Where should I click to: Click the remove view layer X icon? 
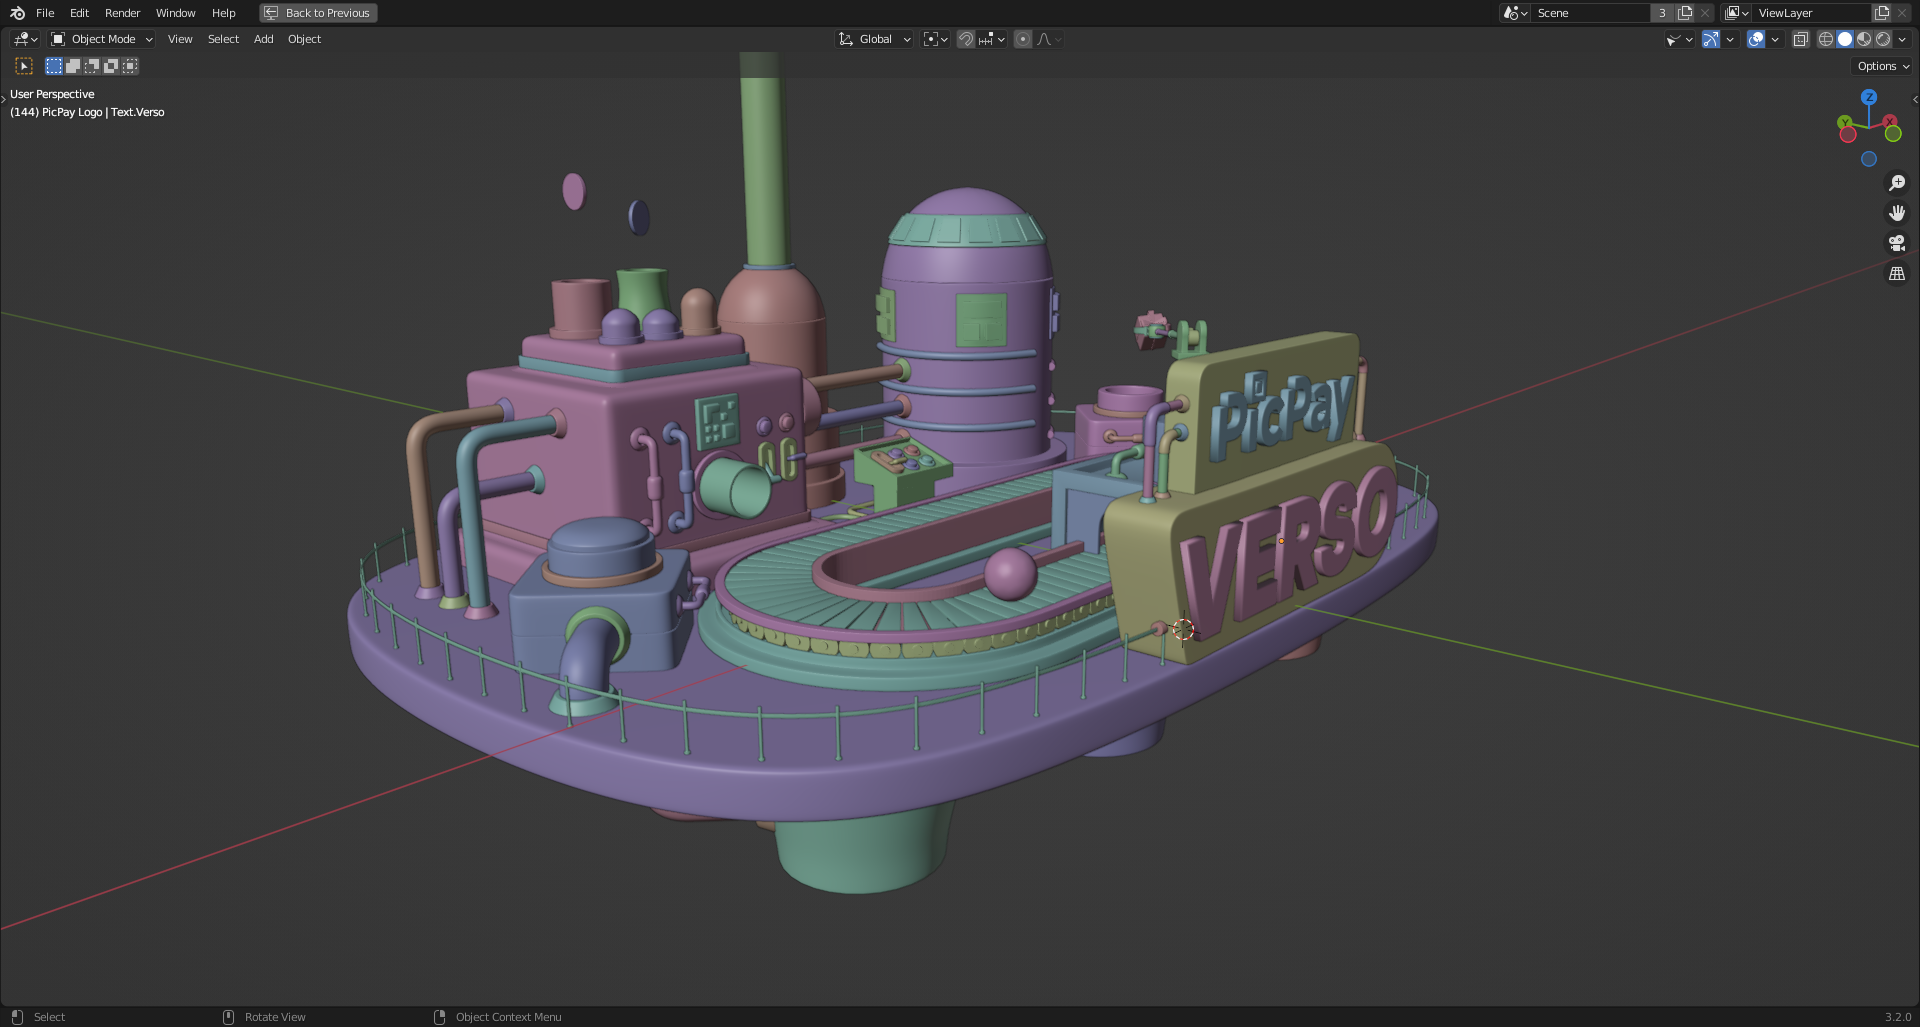pos(1902,13)
